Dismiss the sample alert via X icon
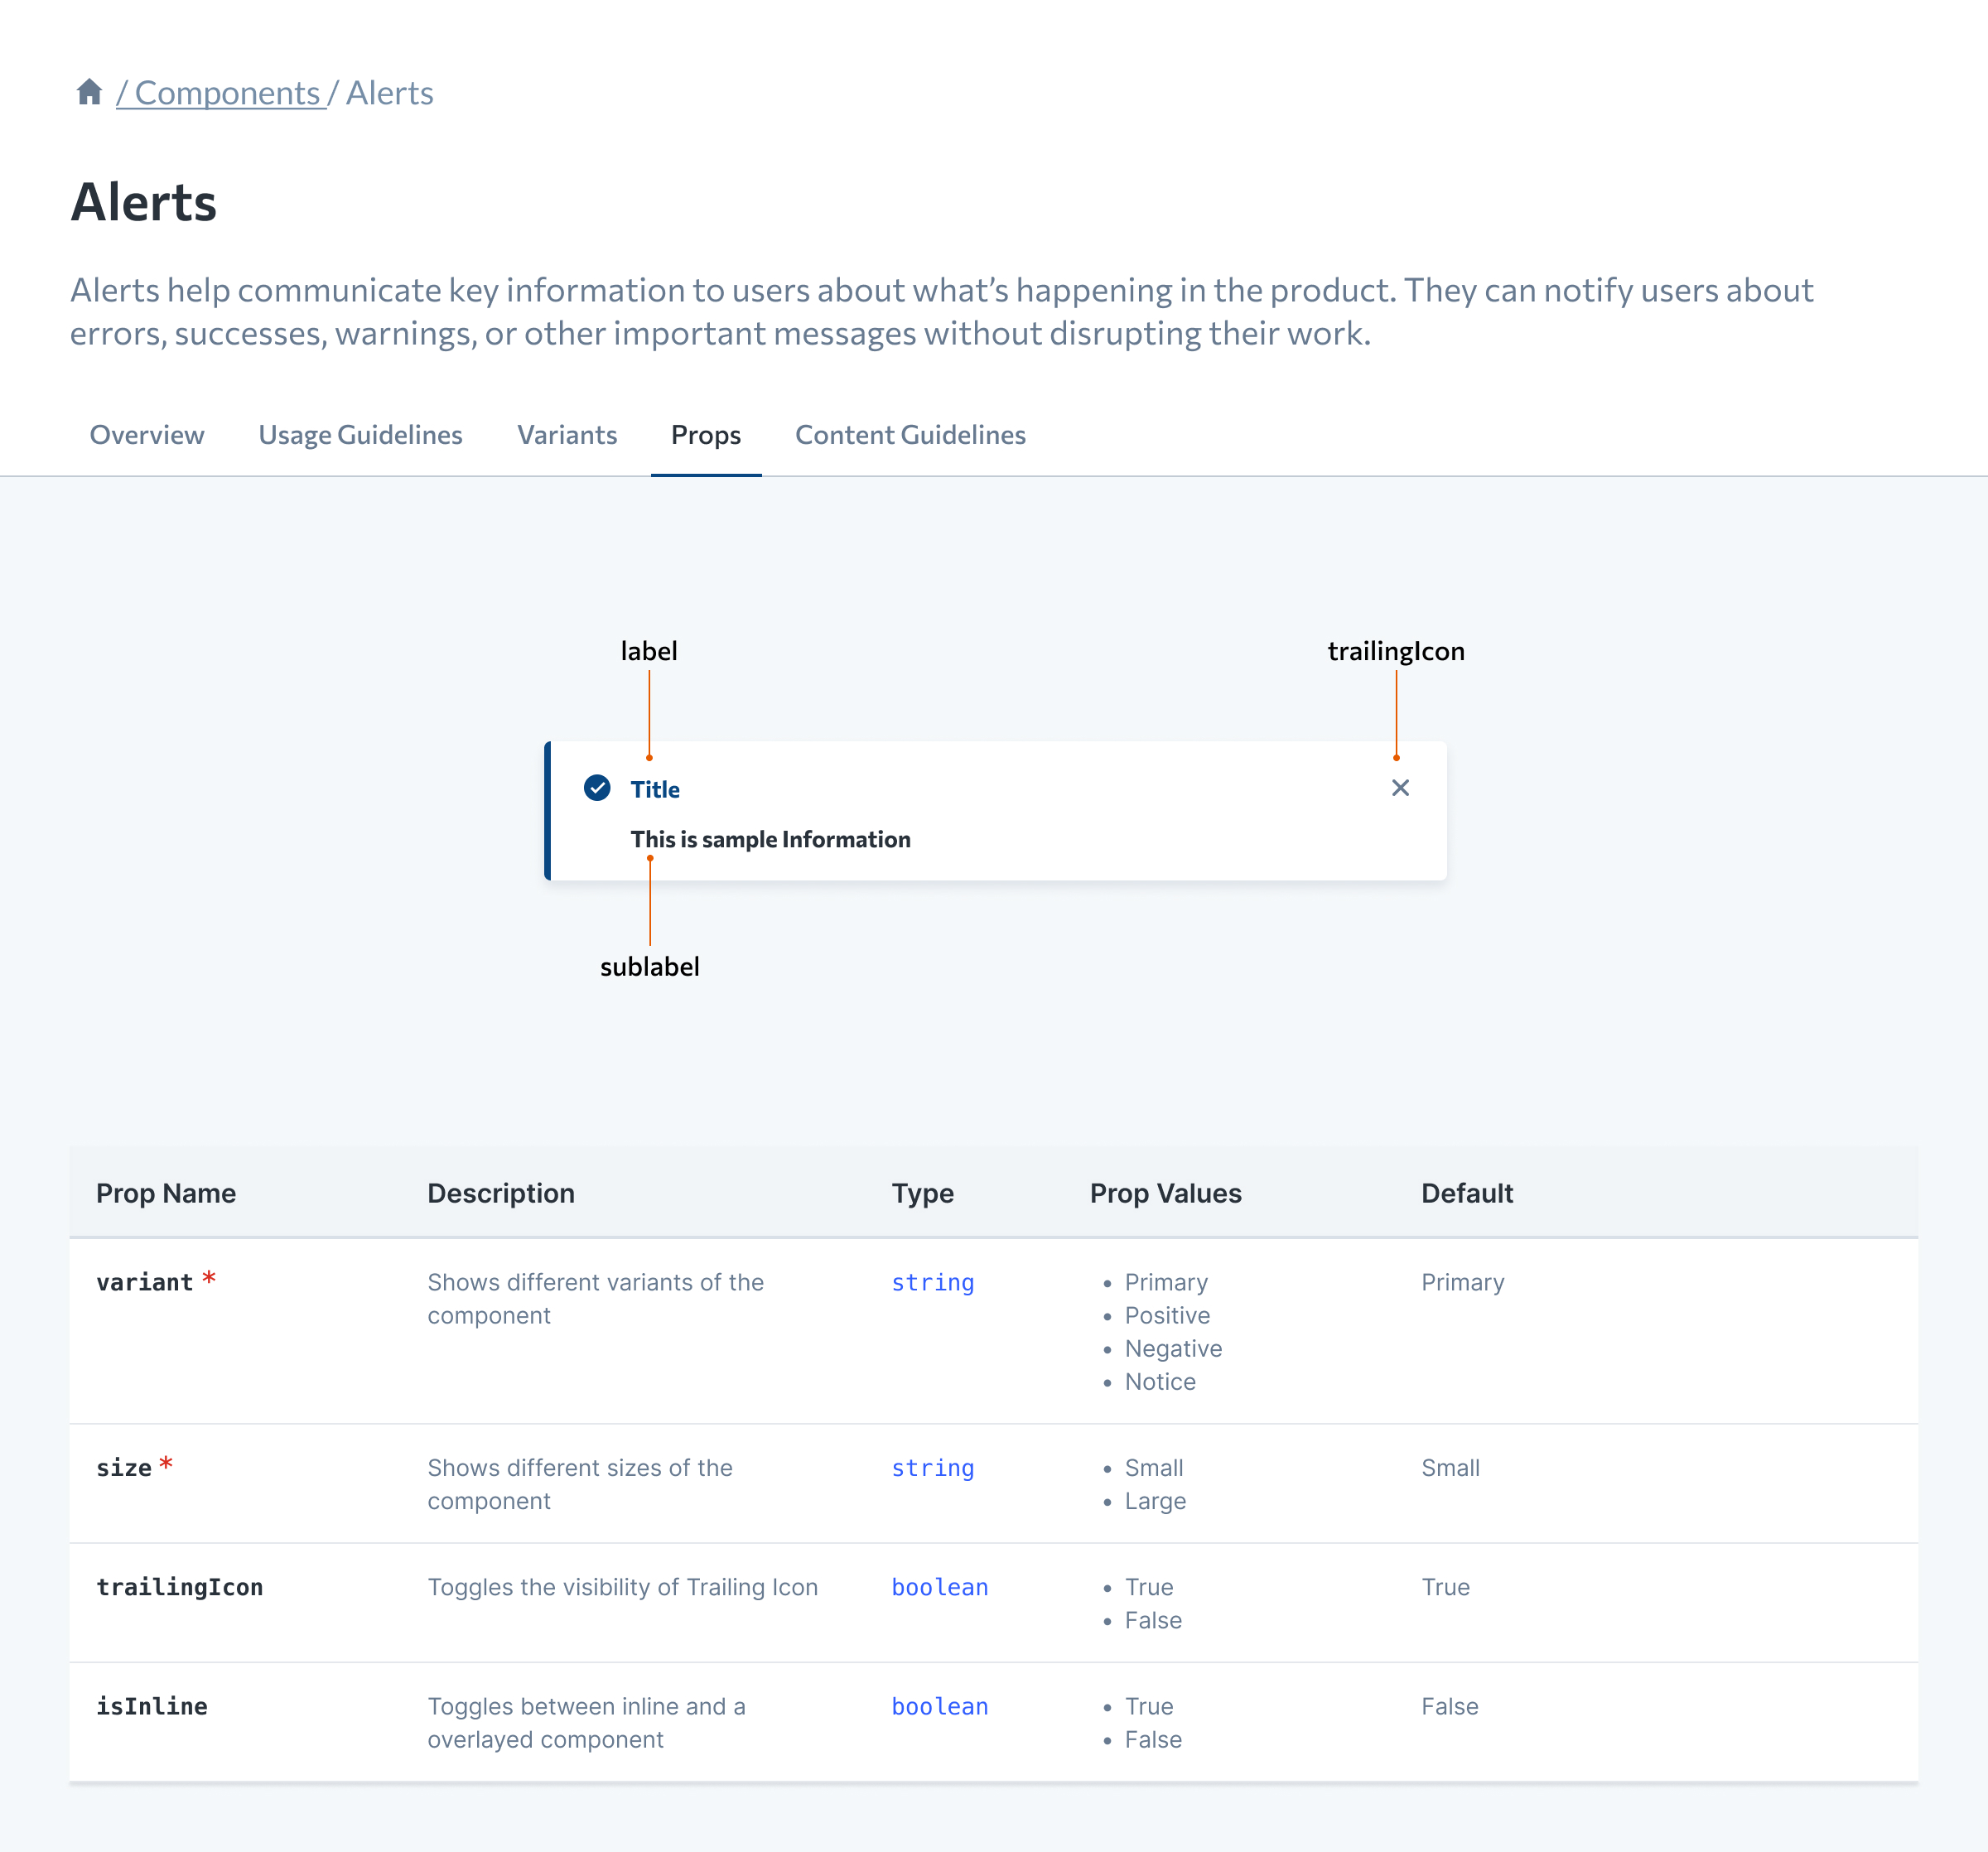 point(1399,788)
